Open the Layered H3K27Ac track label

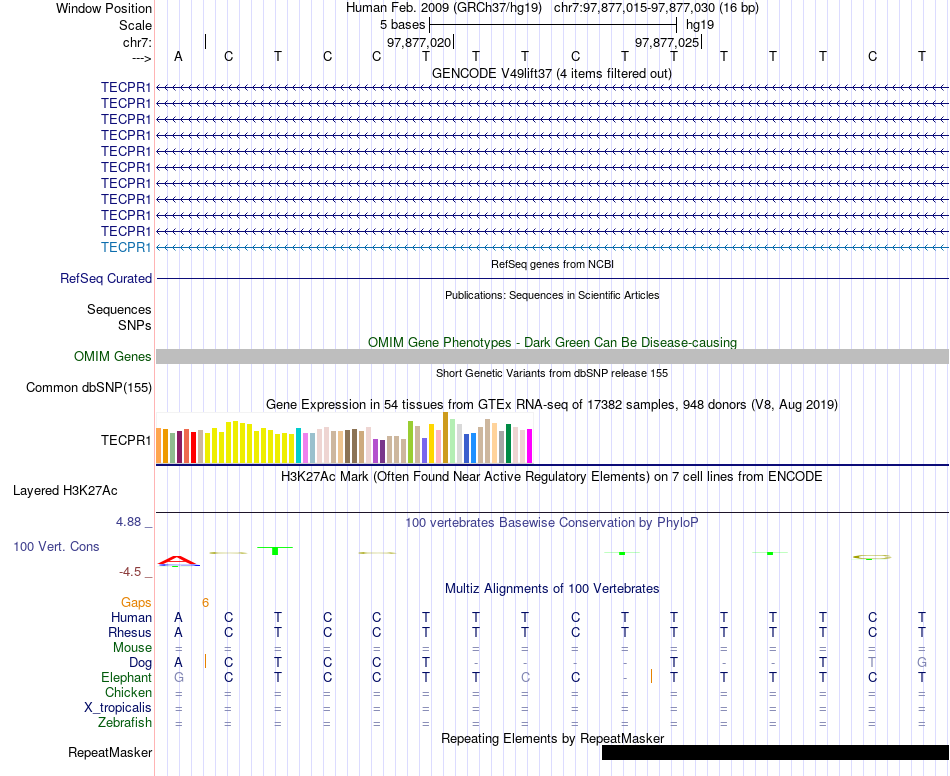point(65,490)
